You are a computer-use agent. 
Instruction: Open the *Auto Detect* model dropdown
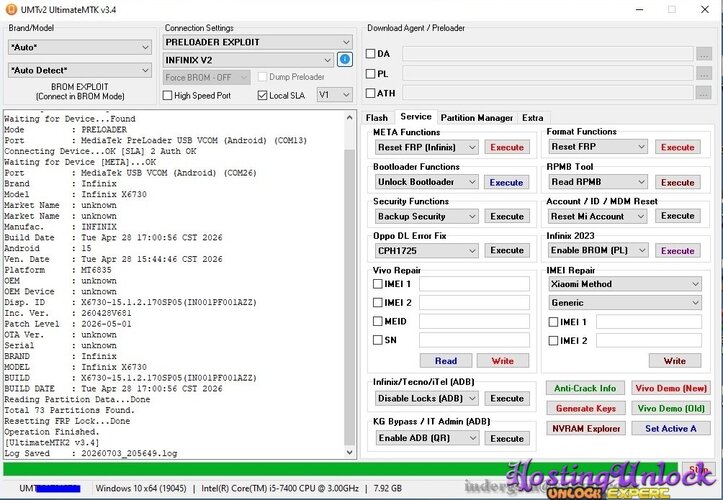tap(80, 70)
